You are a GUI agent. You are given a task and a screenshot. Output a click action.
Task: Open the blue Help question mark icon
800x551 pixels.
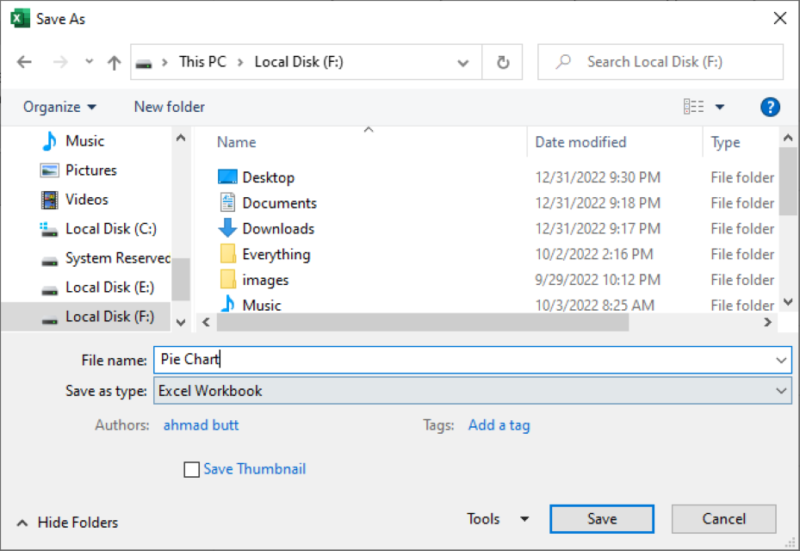769,107
